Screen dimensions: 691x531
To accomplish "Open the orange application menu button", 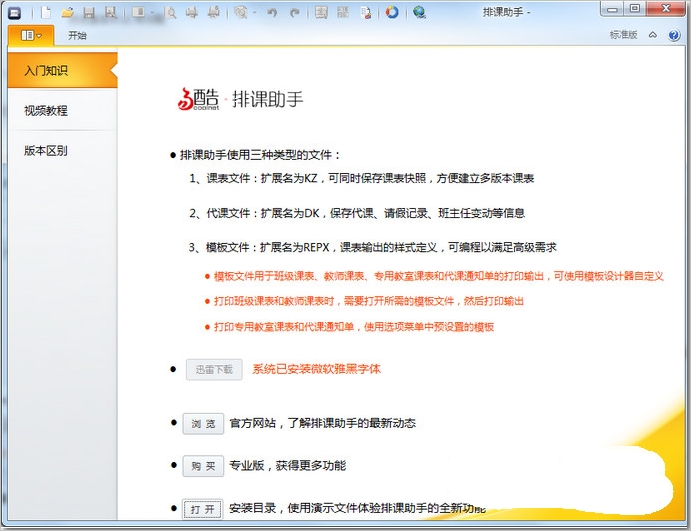I will (x=31, y=35).
